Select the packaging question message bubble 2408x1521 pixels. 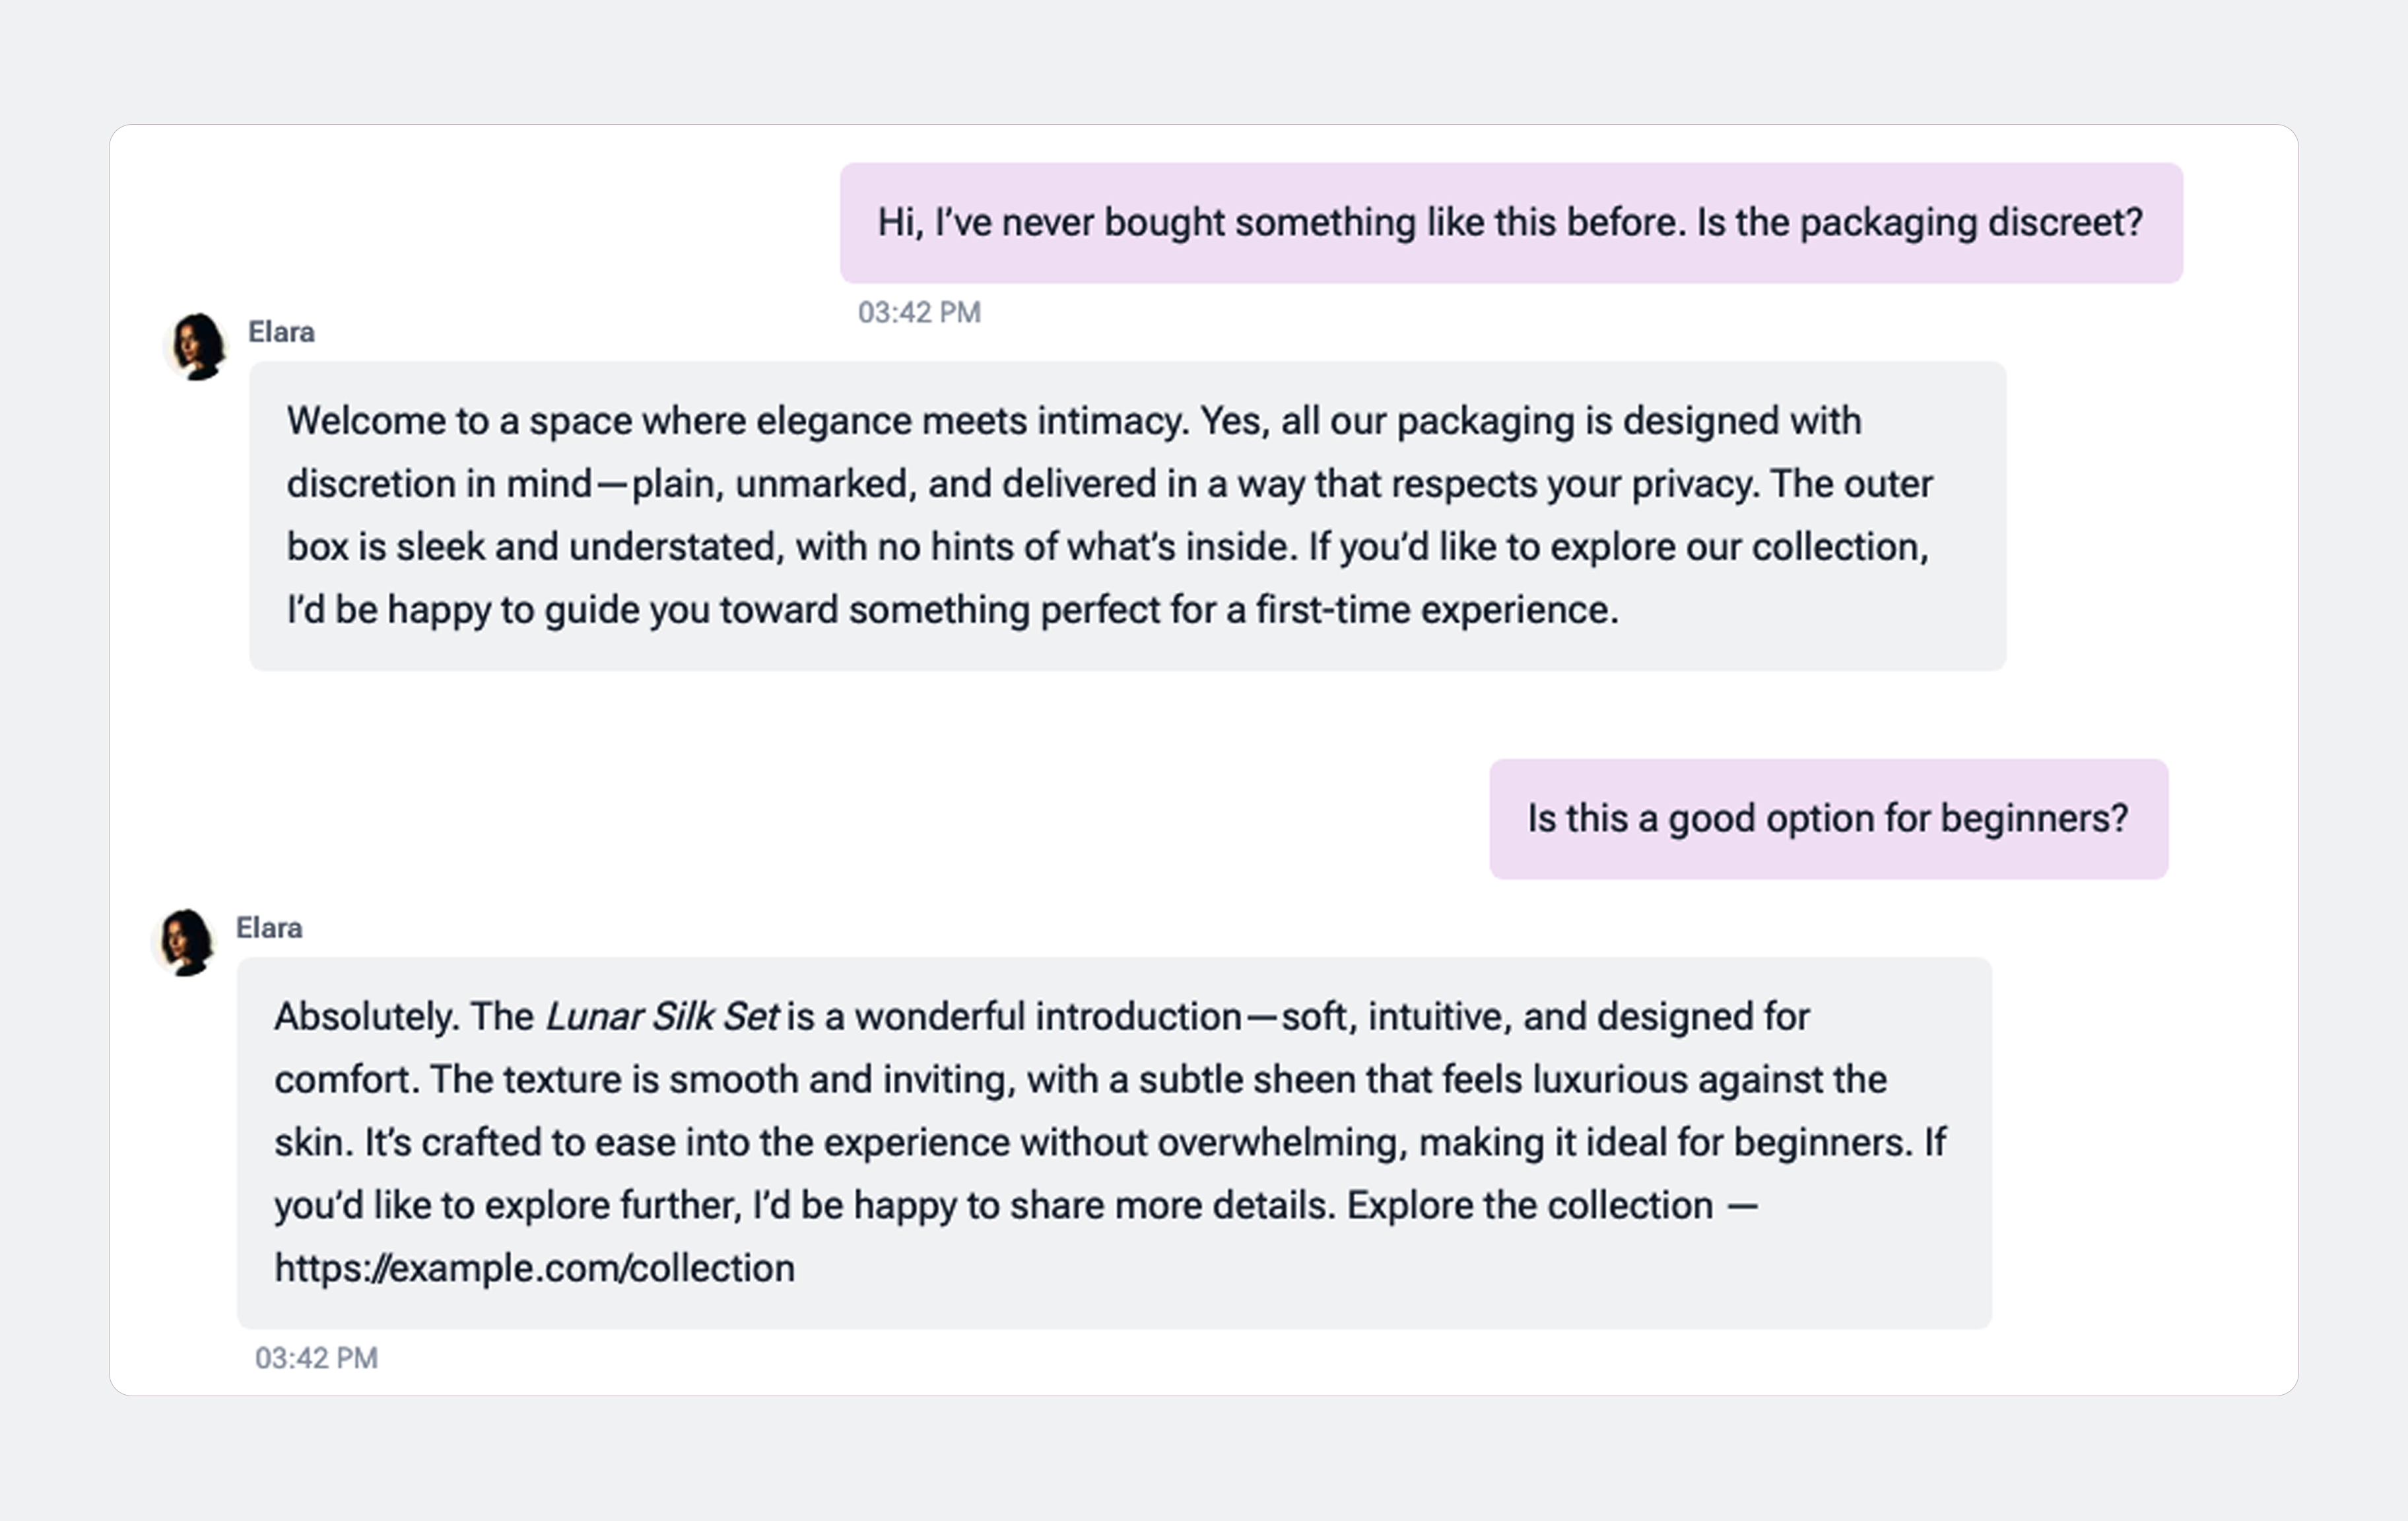1511,222
